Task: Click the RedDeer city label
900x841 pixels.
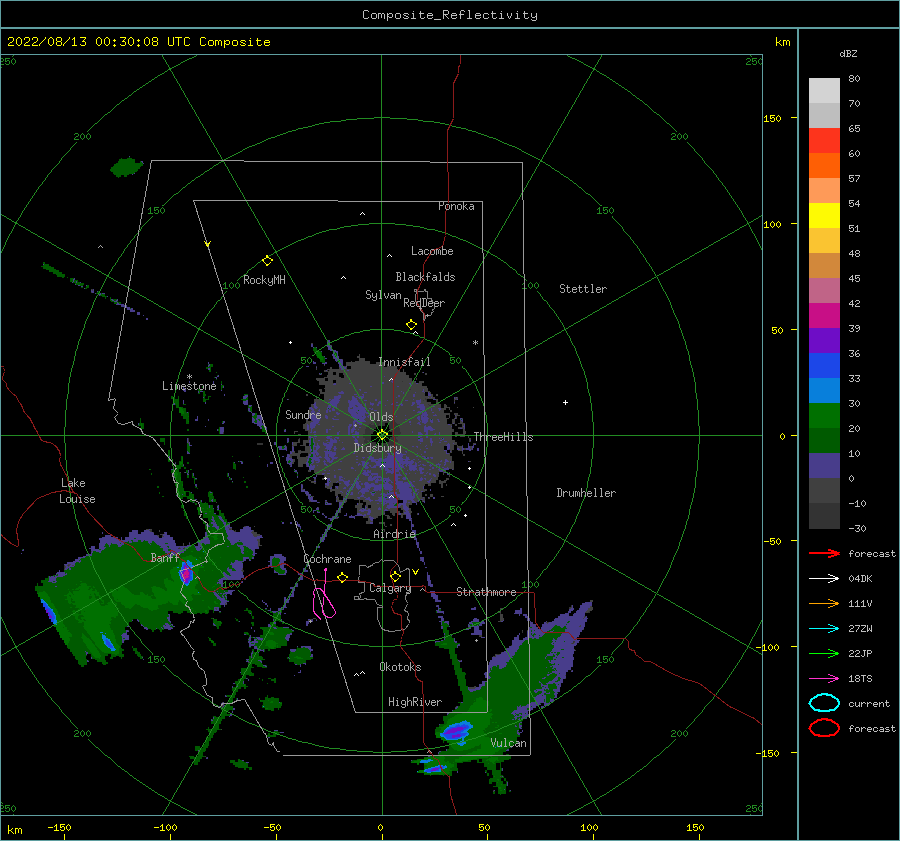Action: [x=424, y=303]
